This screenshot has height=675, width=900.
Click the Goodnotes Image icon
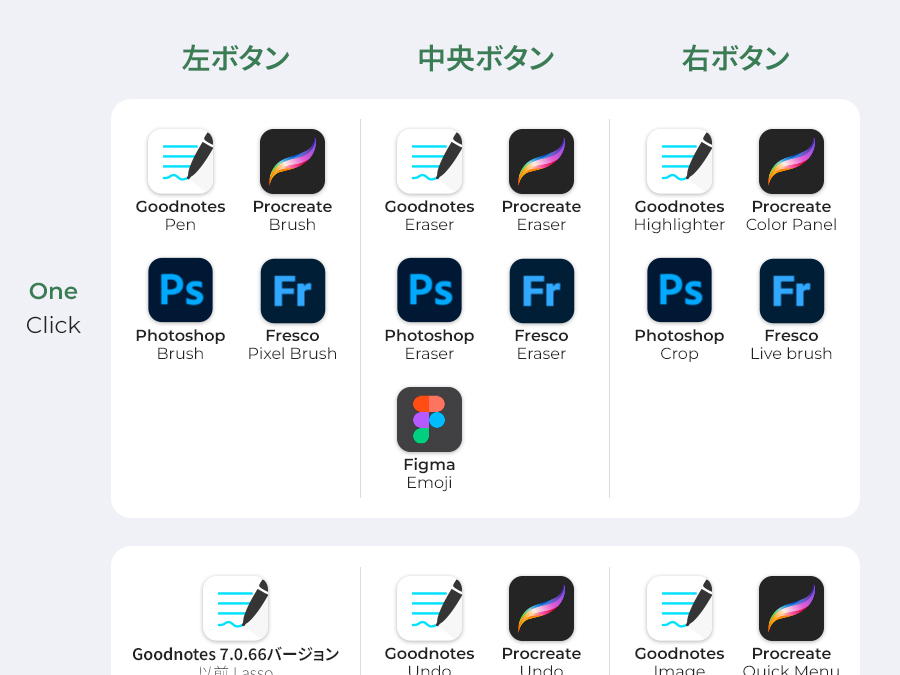pyautogui.click(x=679, y=608)
